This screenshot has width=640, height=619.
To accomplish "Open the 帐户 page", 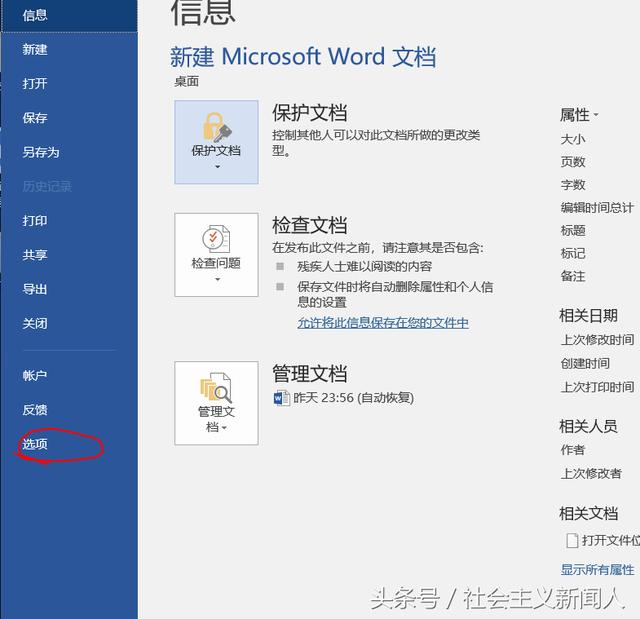I will tap(69, 375).
